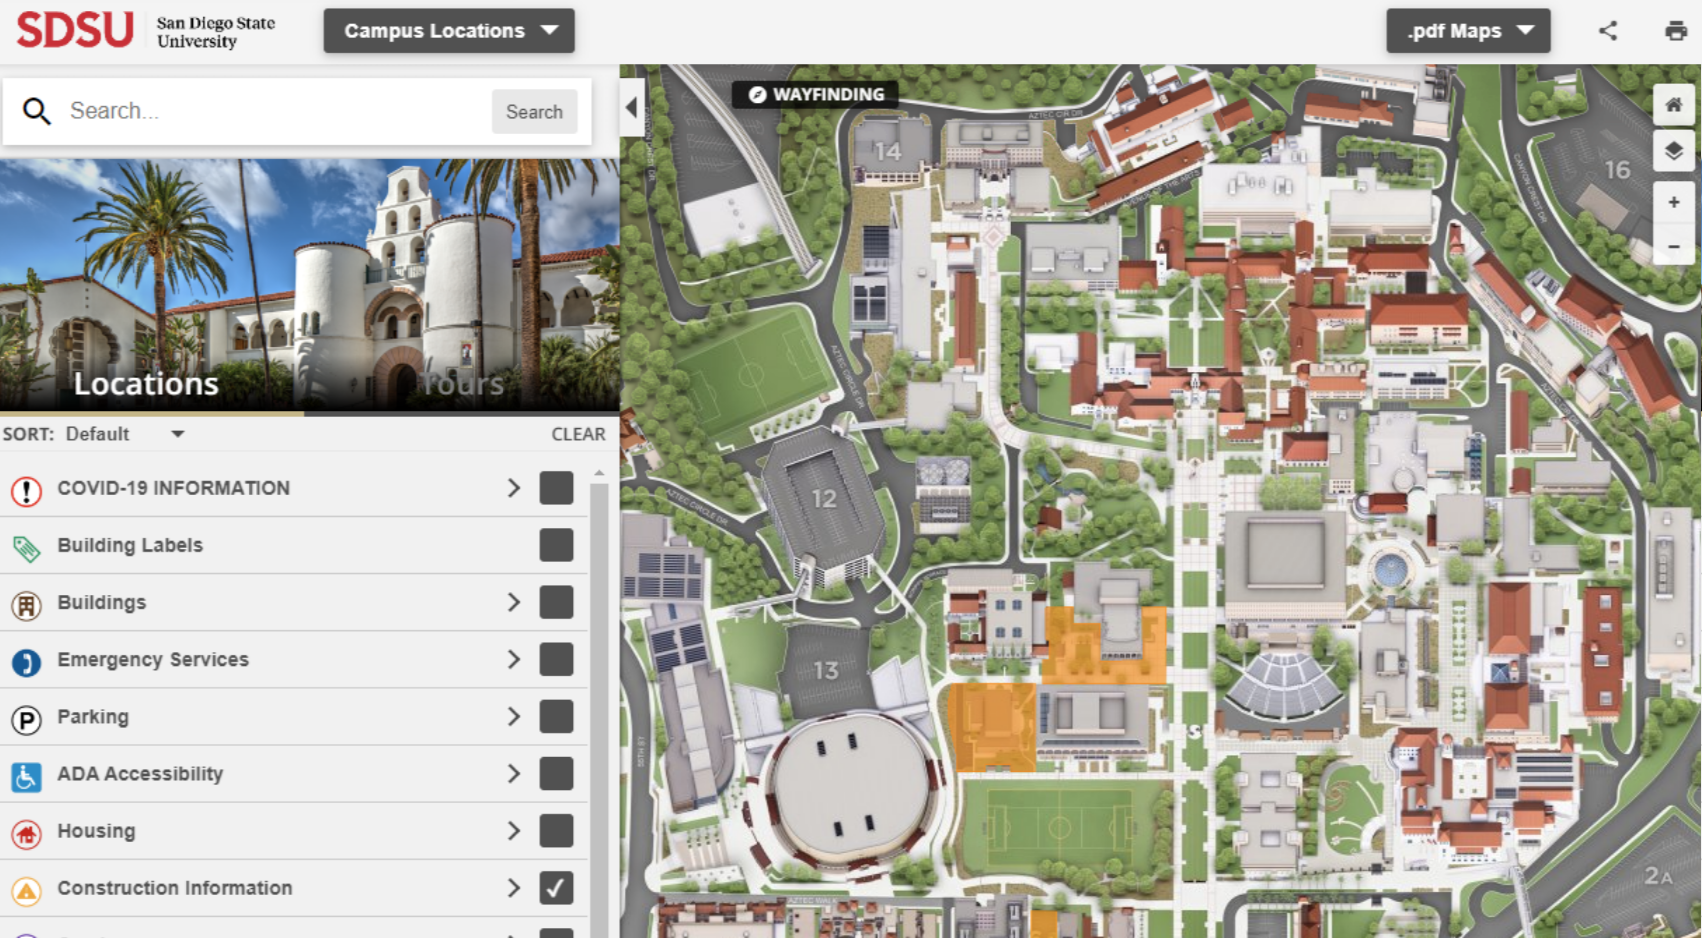Select the Locations tab

pos(145,383)
